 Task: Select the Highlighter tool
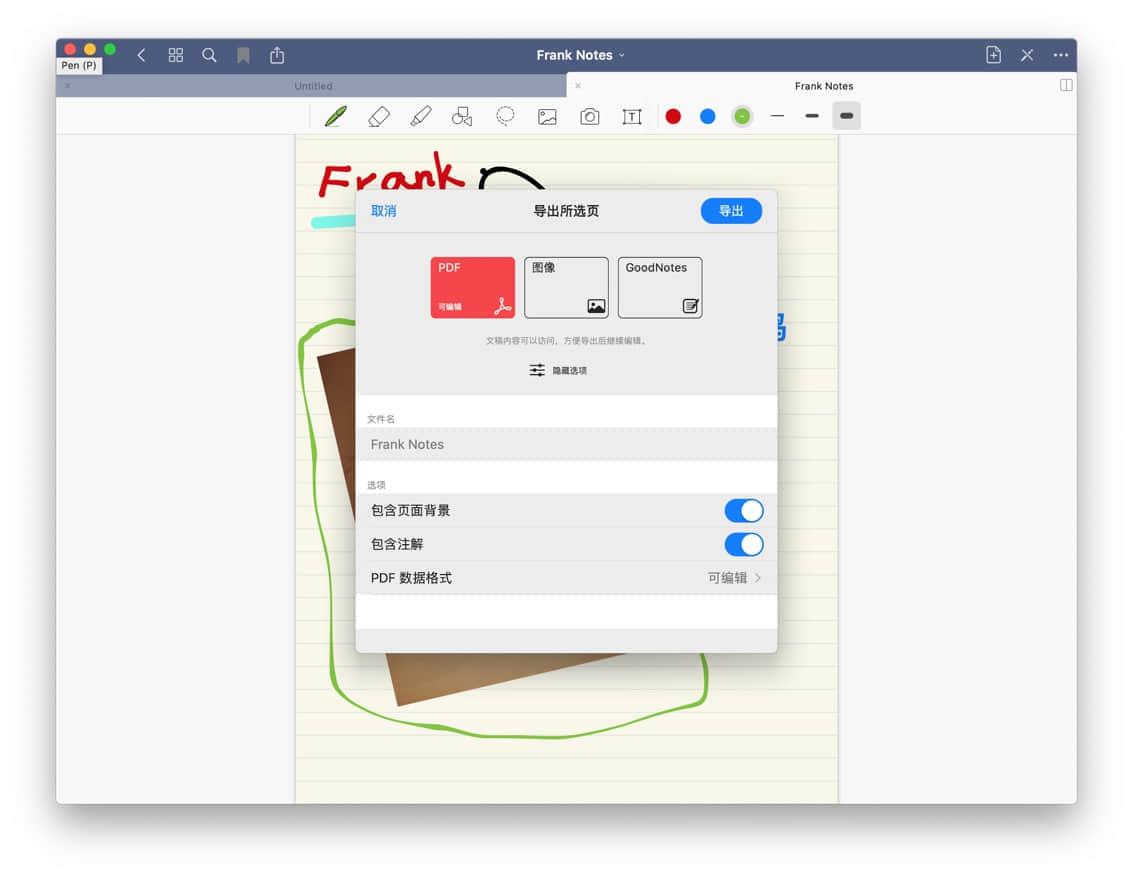pos(420,116)
